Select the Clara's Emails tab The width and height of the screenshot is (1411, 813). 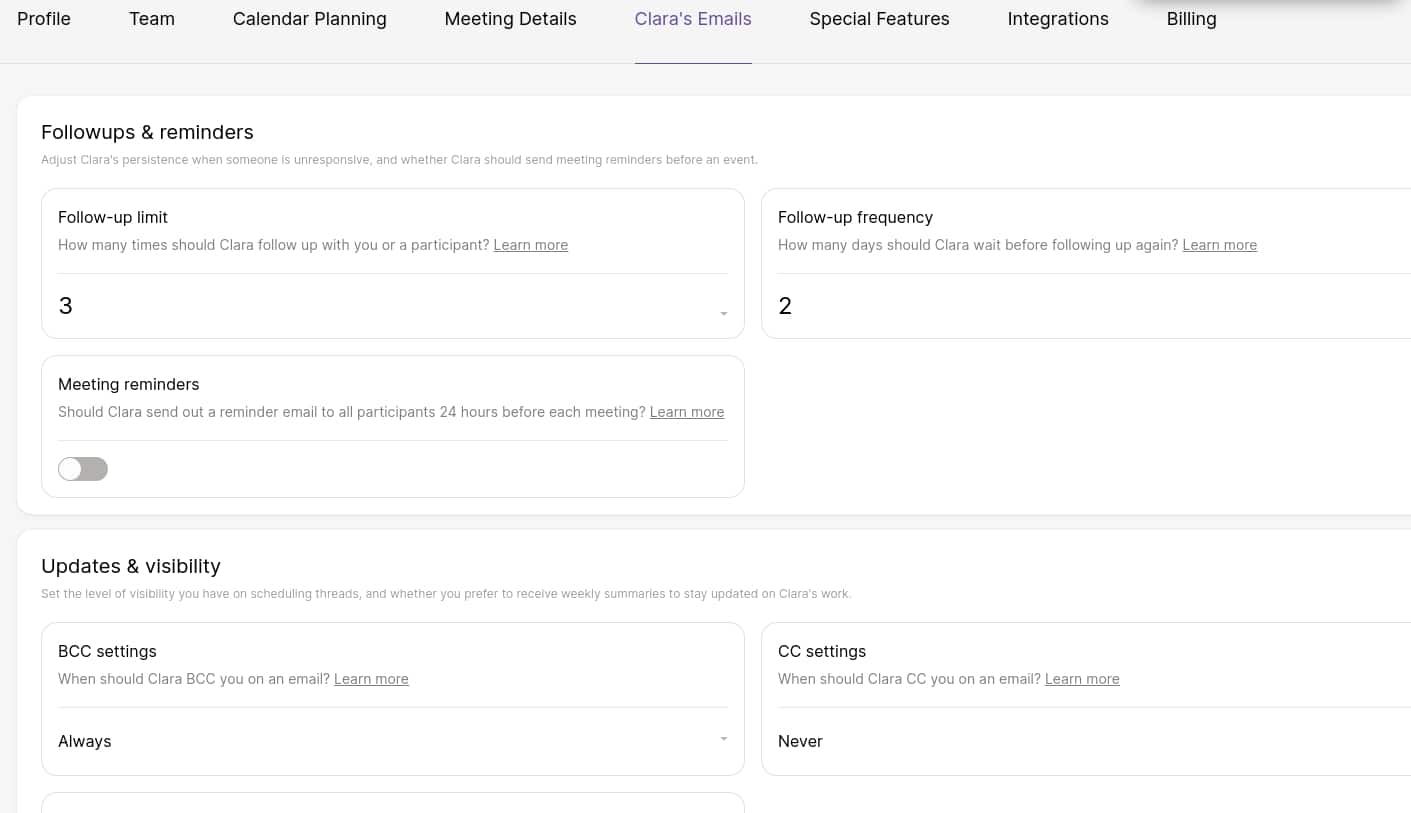(x=693, y=19)
